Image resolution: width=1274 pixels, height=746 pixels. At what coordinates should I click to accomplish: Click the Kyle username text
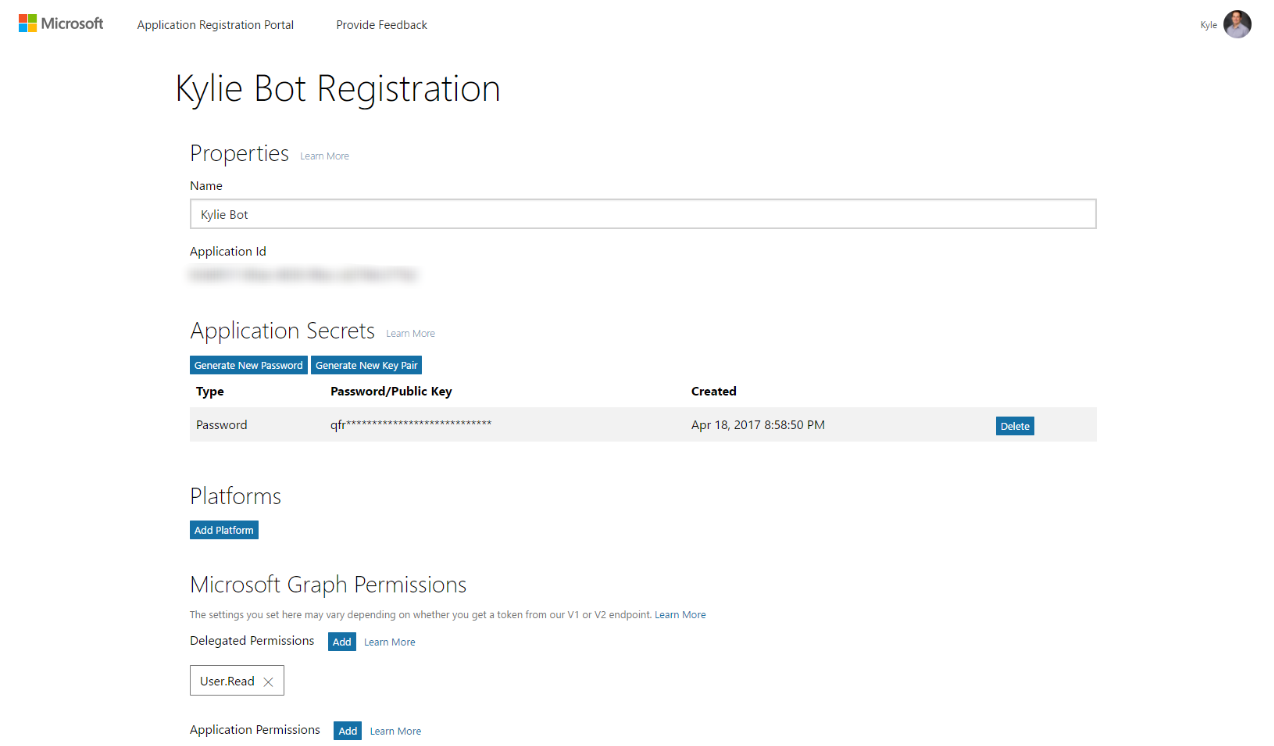1208,25
